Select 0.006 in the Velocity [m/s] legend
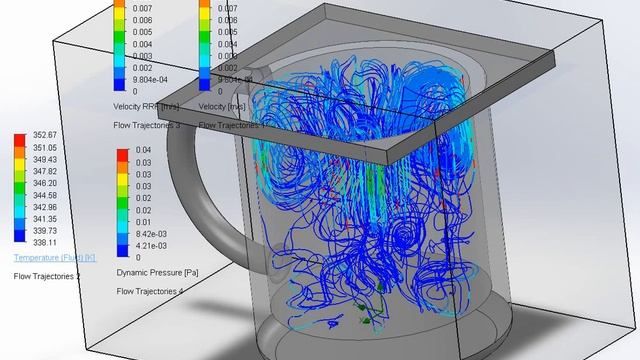 click(x=228, y=20)
